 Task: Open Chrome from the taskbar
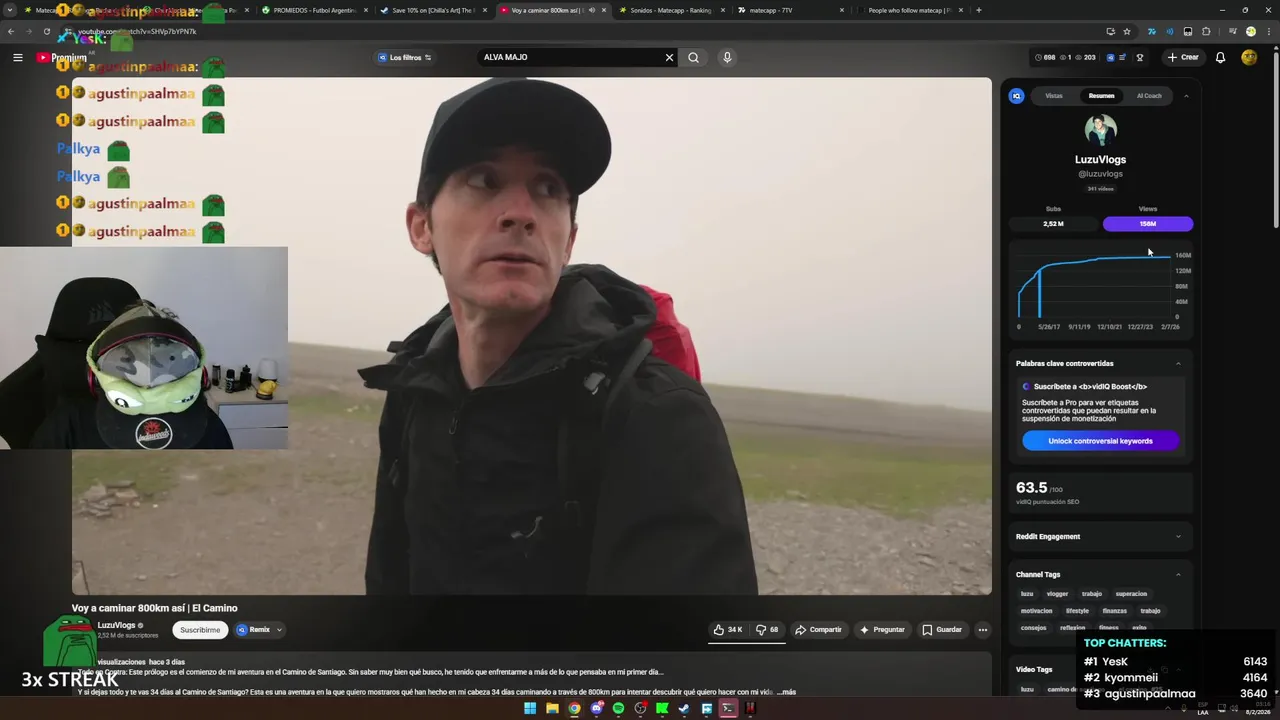[574, 709]
